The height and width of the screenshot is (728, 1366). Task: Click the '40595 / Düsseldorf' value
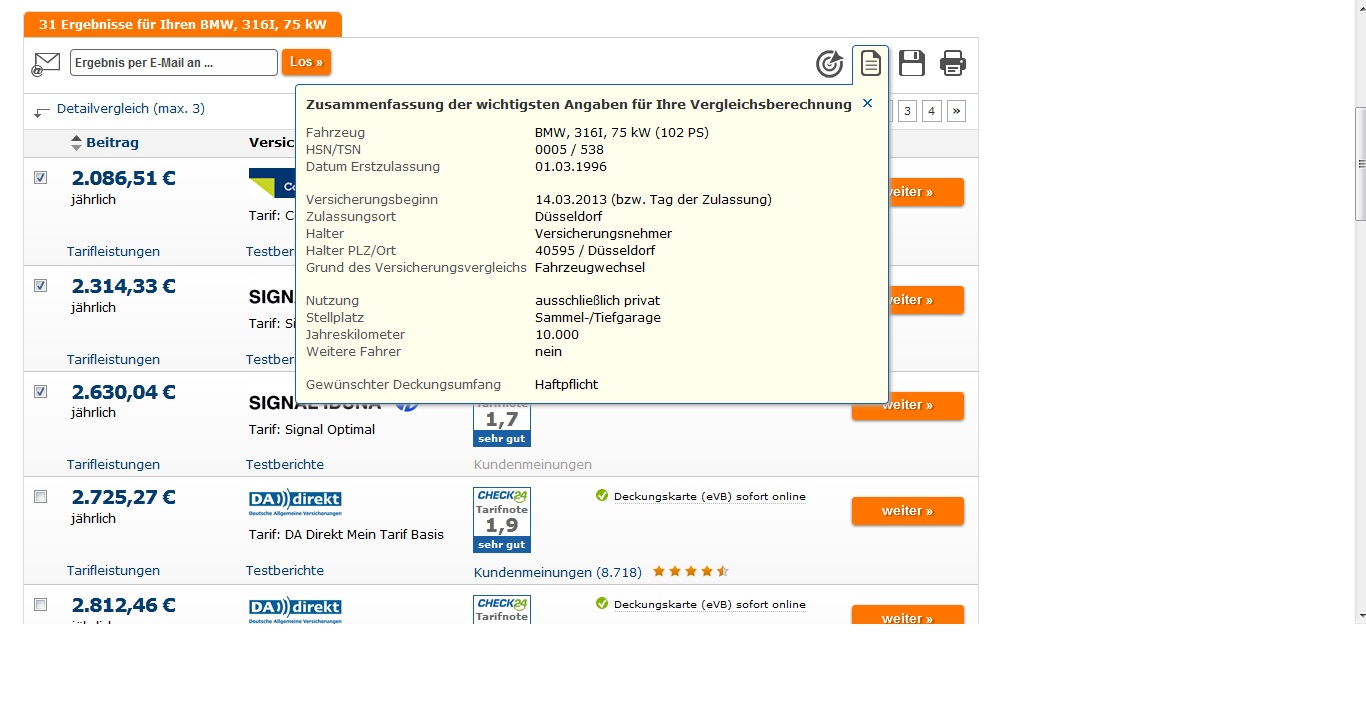tap(595, 251)
